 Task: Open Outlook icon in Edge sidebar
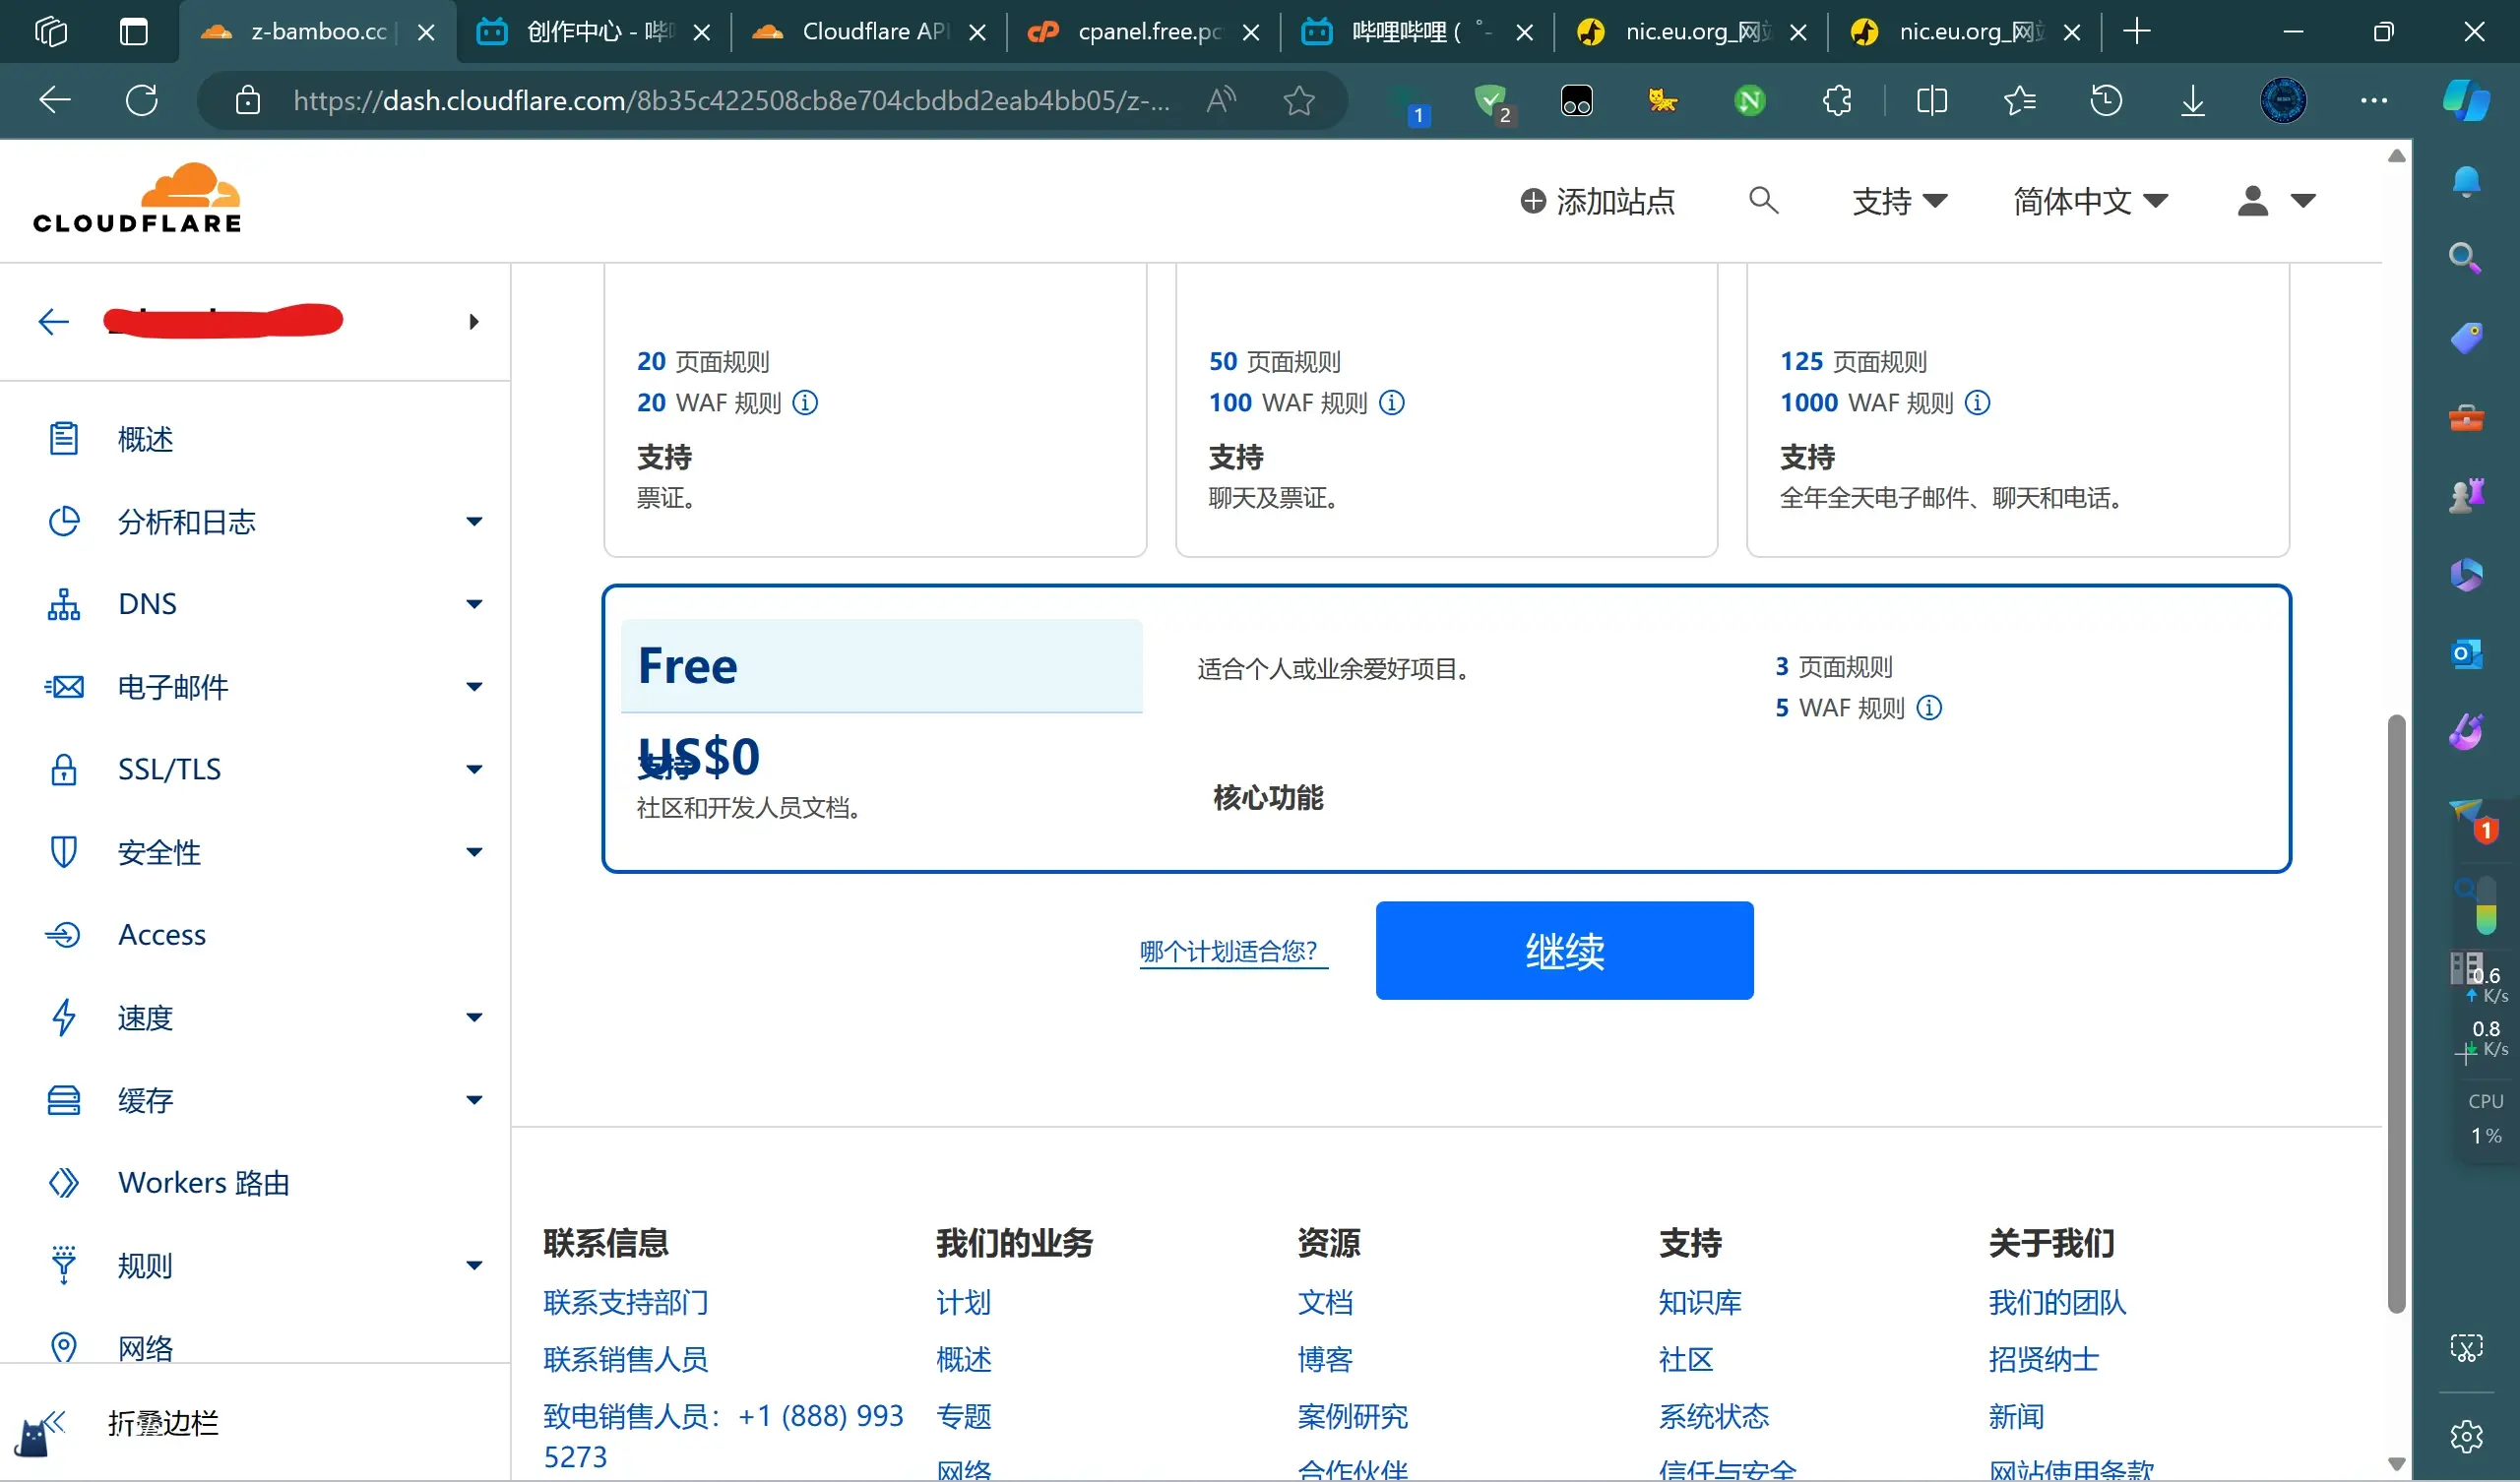2466,654
